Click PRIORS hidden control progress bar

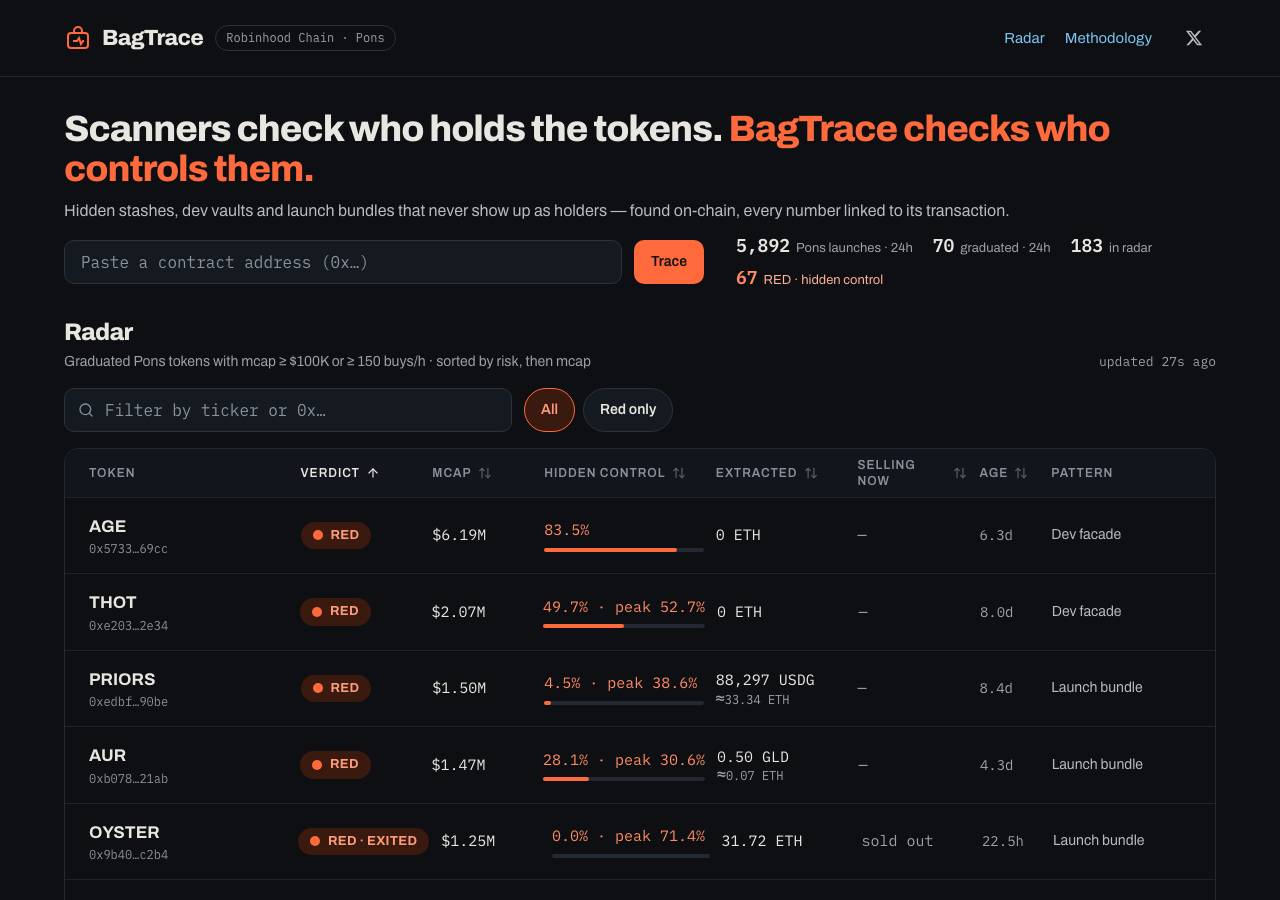coord(624,703)
